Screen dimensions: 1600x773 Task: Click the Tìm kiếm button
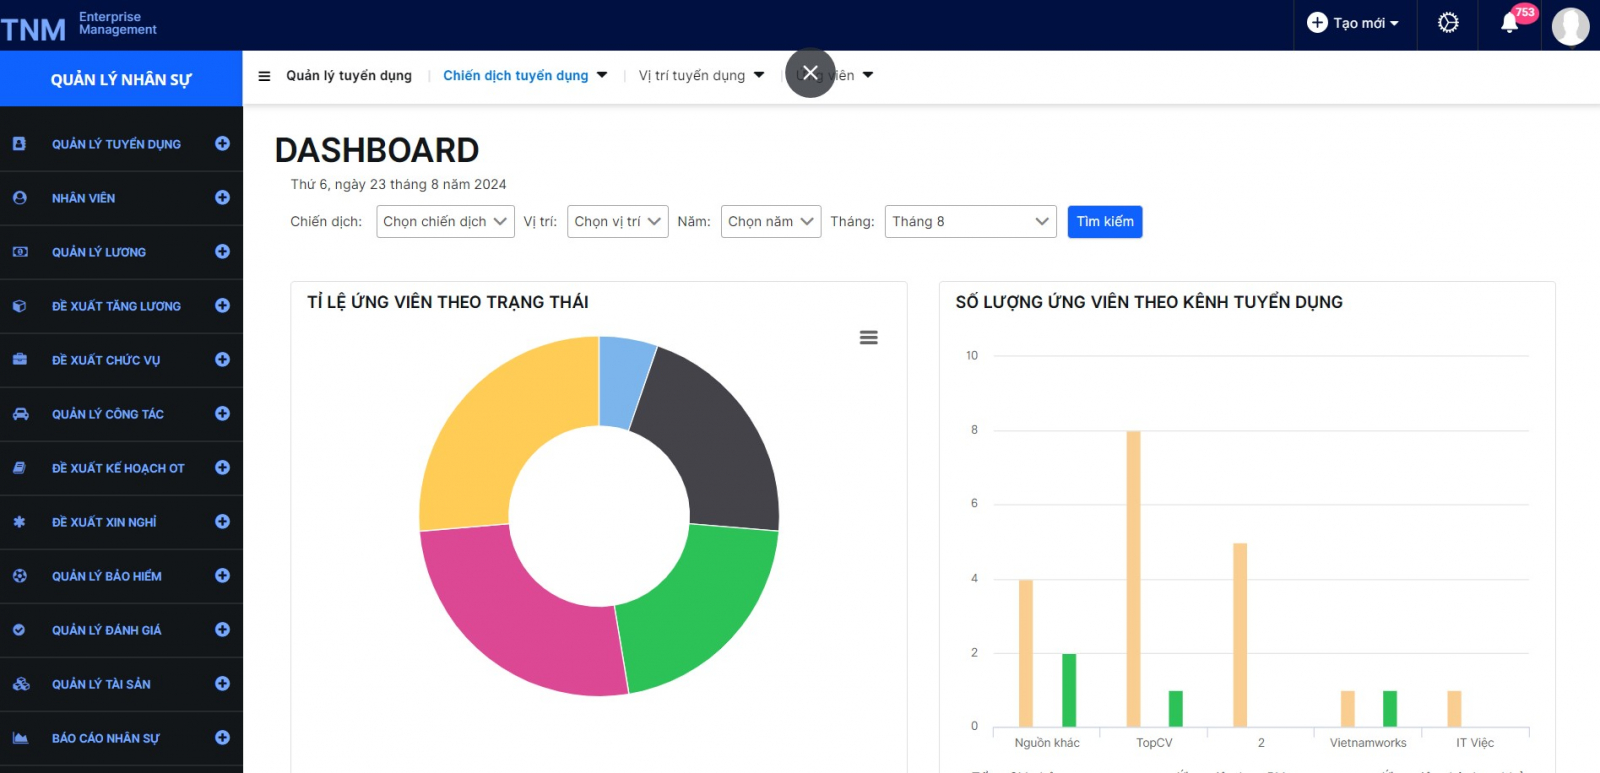[x=1105, y=222]
